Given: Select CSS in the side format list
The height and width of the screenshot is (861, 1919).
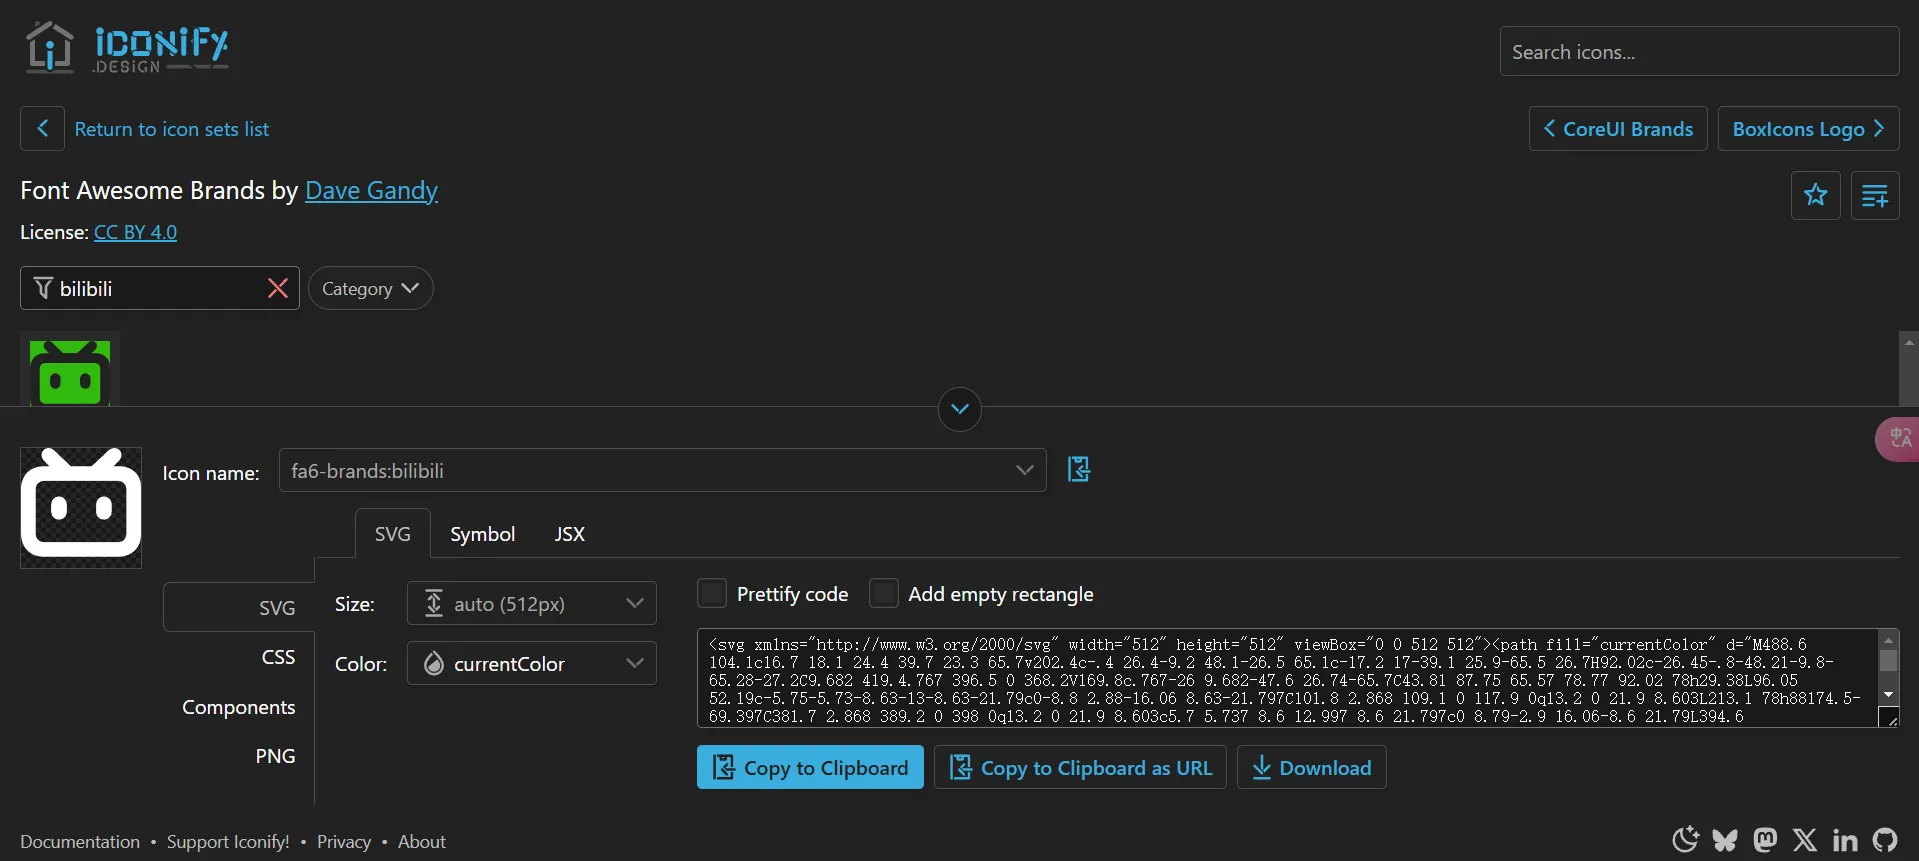Looking at the screenshot, I should pos(278,657).
